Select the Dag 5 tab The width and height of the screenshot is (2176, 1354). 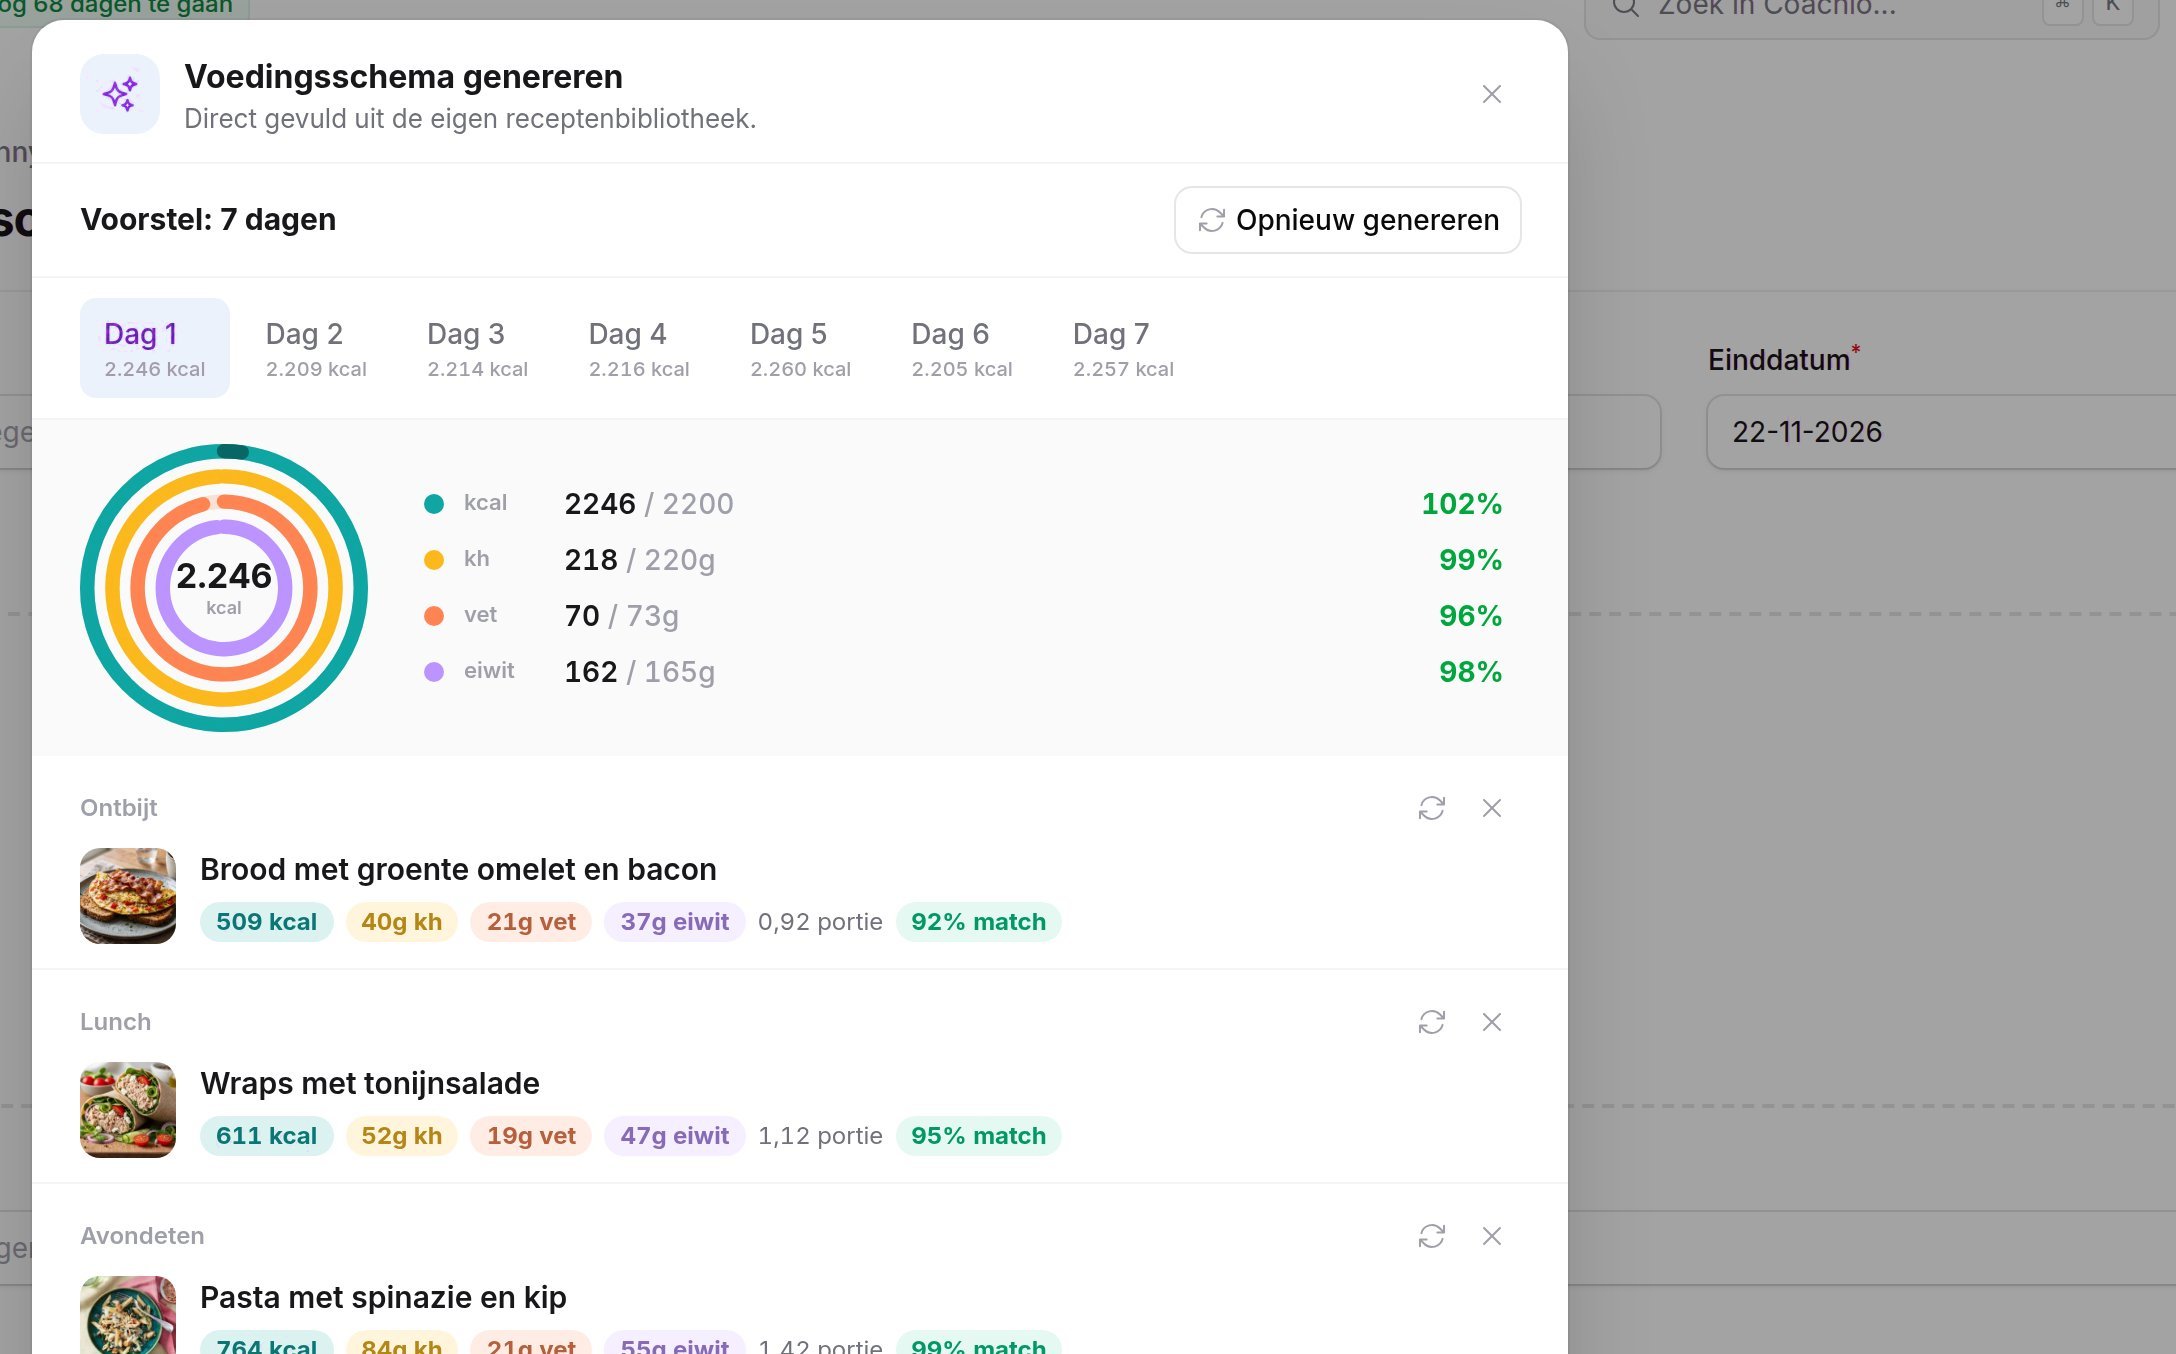click(800, 348)
